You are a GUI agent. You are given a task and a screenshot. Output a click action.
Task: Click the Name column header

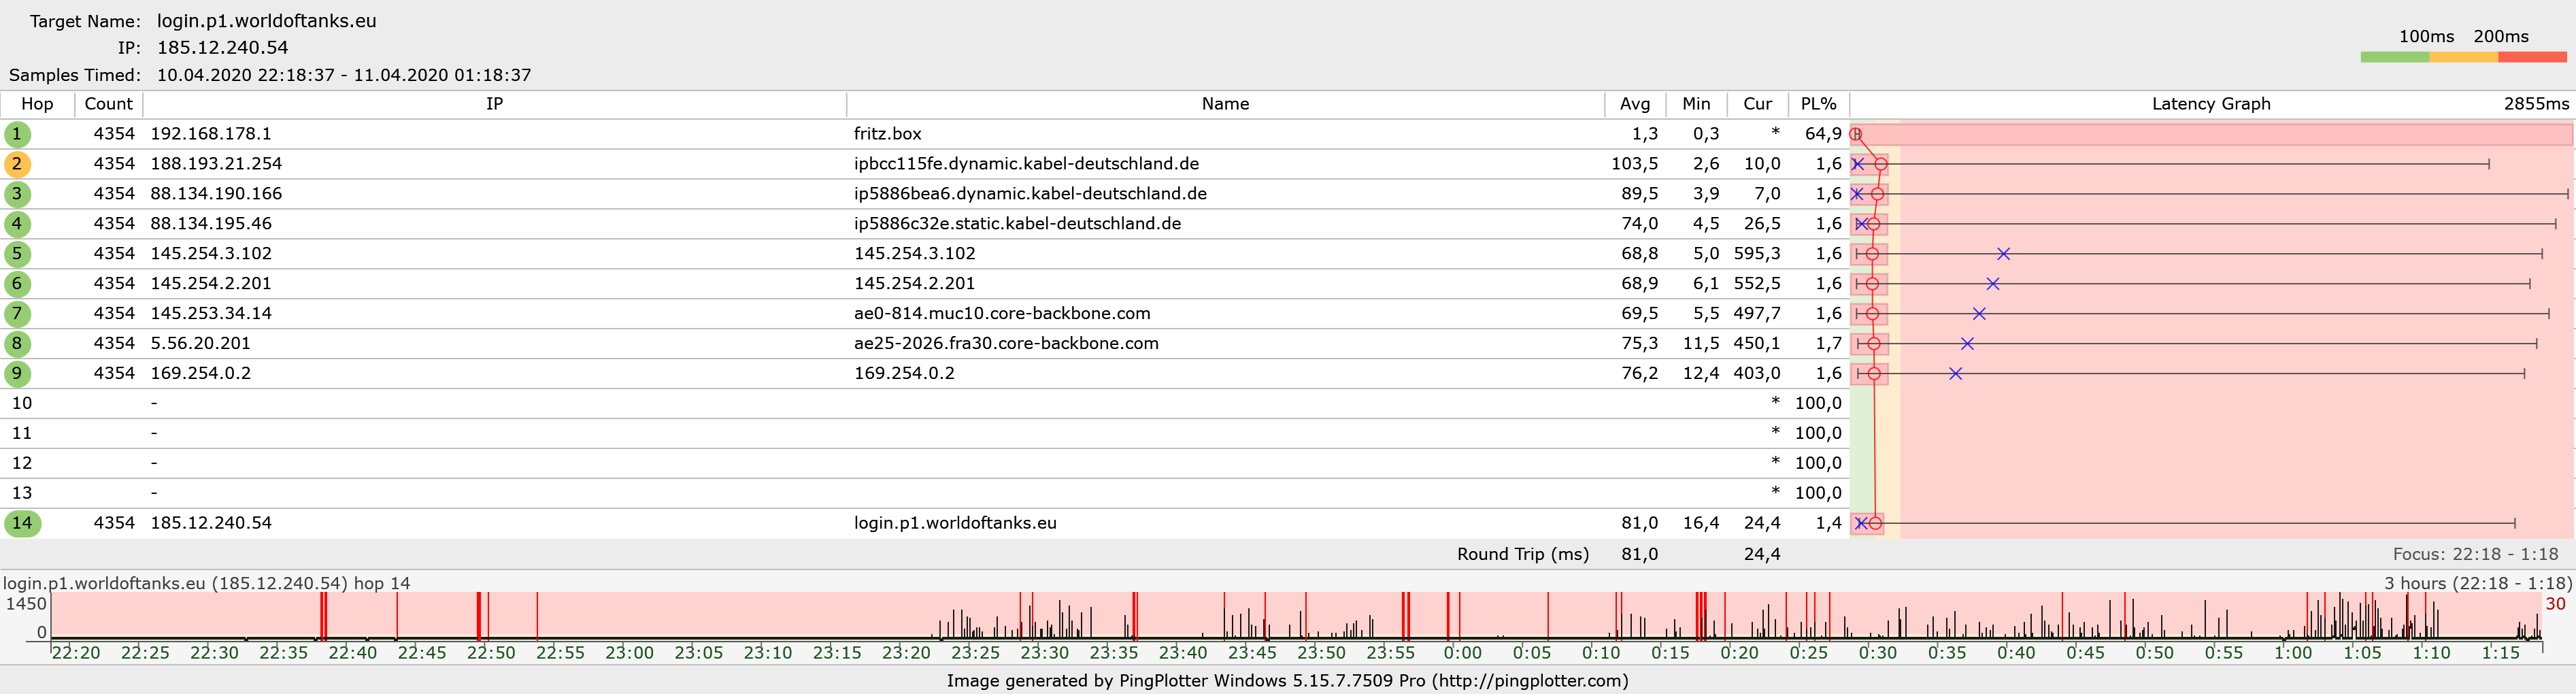1225,103
